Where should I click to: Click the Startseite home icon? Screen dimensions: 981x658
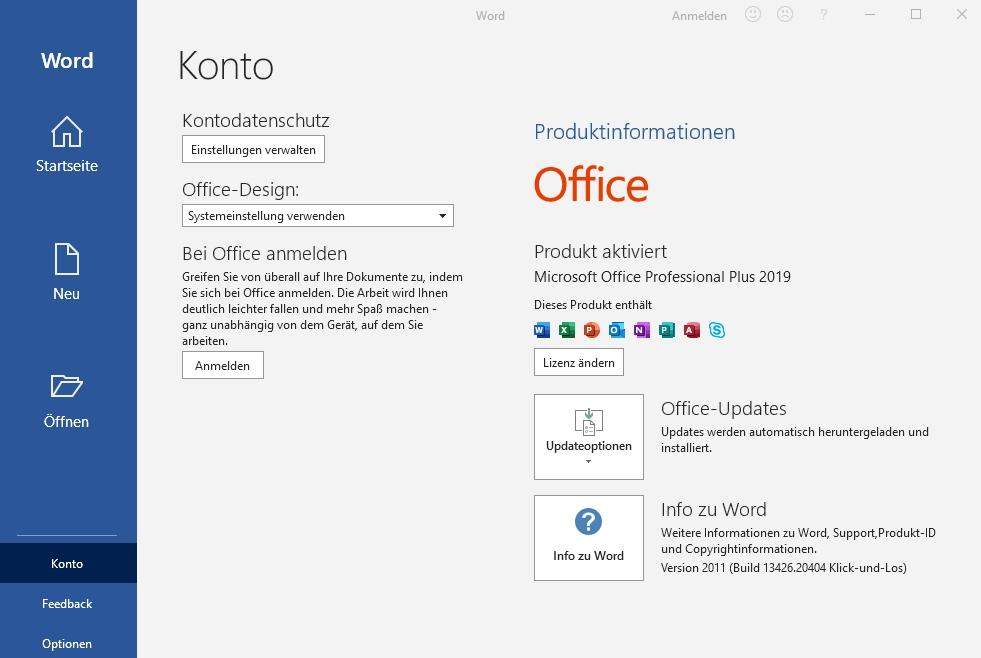tap(66, 132)
